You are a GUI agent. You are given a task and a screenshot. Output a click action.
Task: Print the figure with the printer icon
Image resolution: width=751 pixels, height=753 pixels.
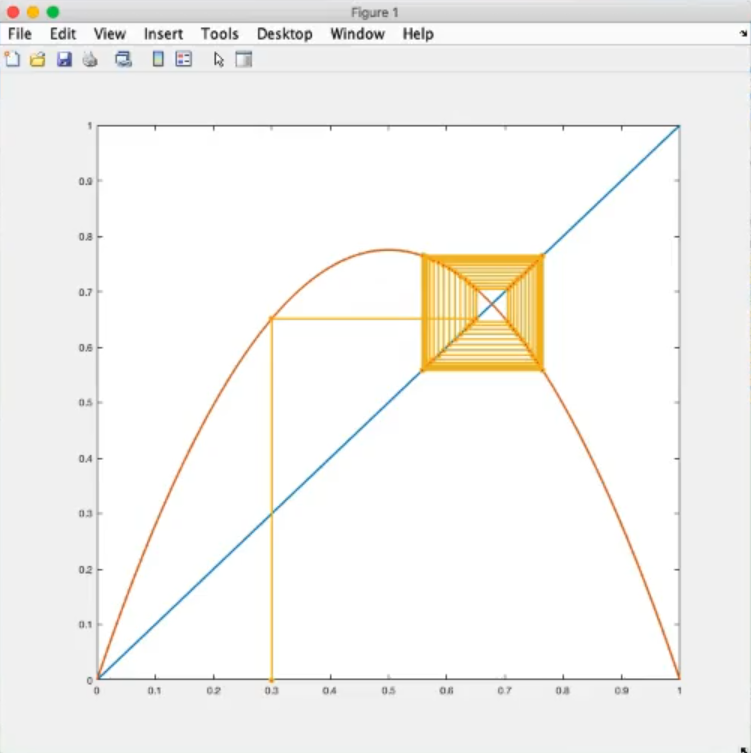(x=90, y=59)
